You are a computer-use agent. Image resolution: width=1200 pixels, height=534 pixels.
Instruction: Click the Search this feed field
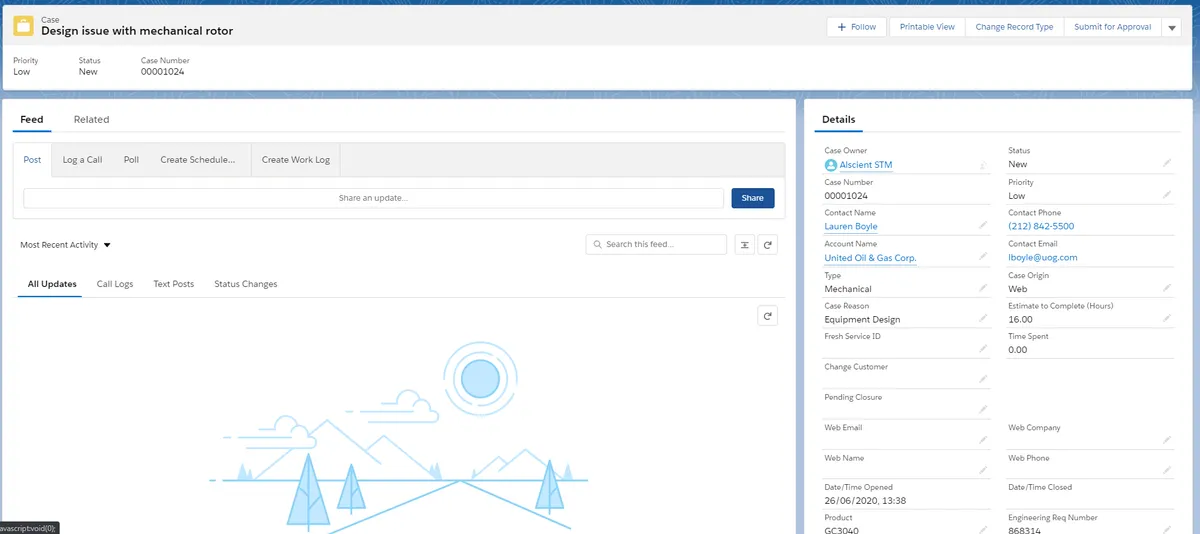point(656,244)
